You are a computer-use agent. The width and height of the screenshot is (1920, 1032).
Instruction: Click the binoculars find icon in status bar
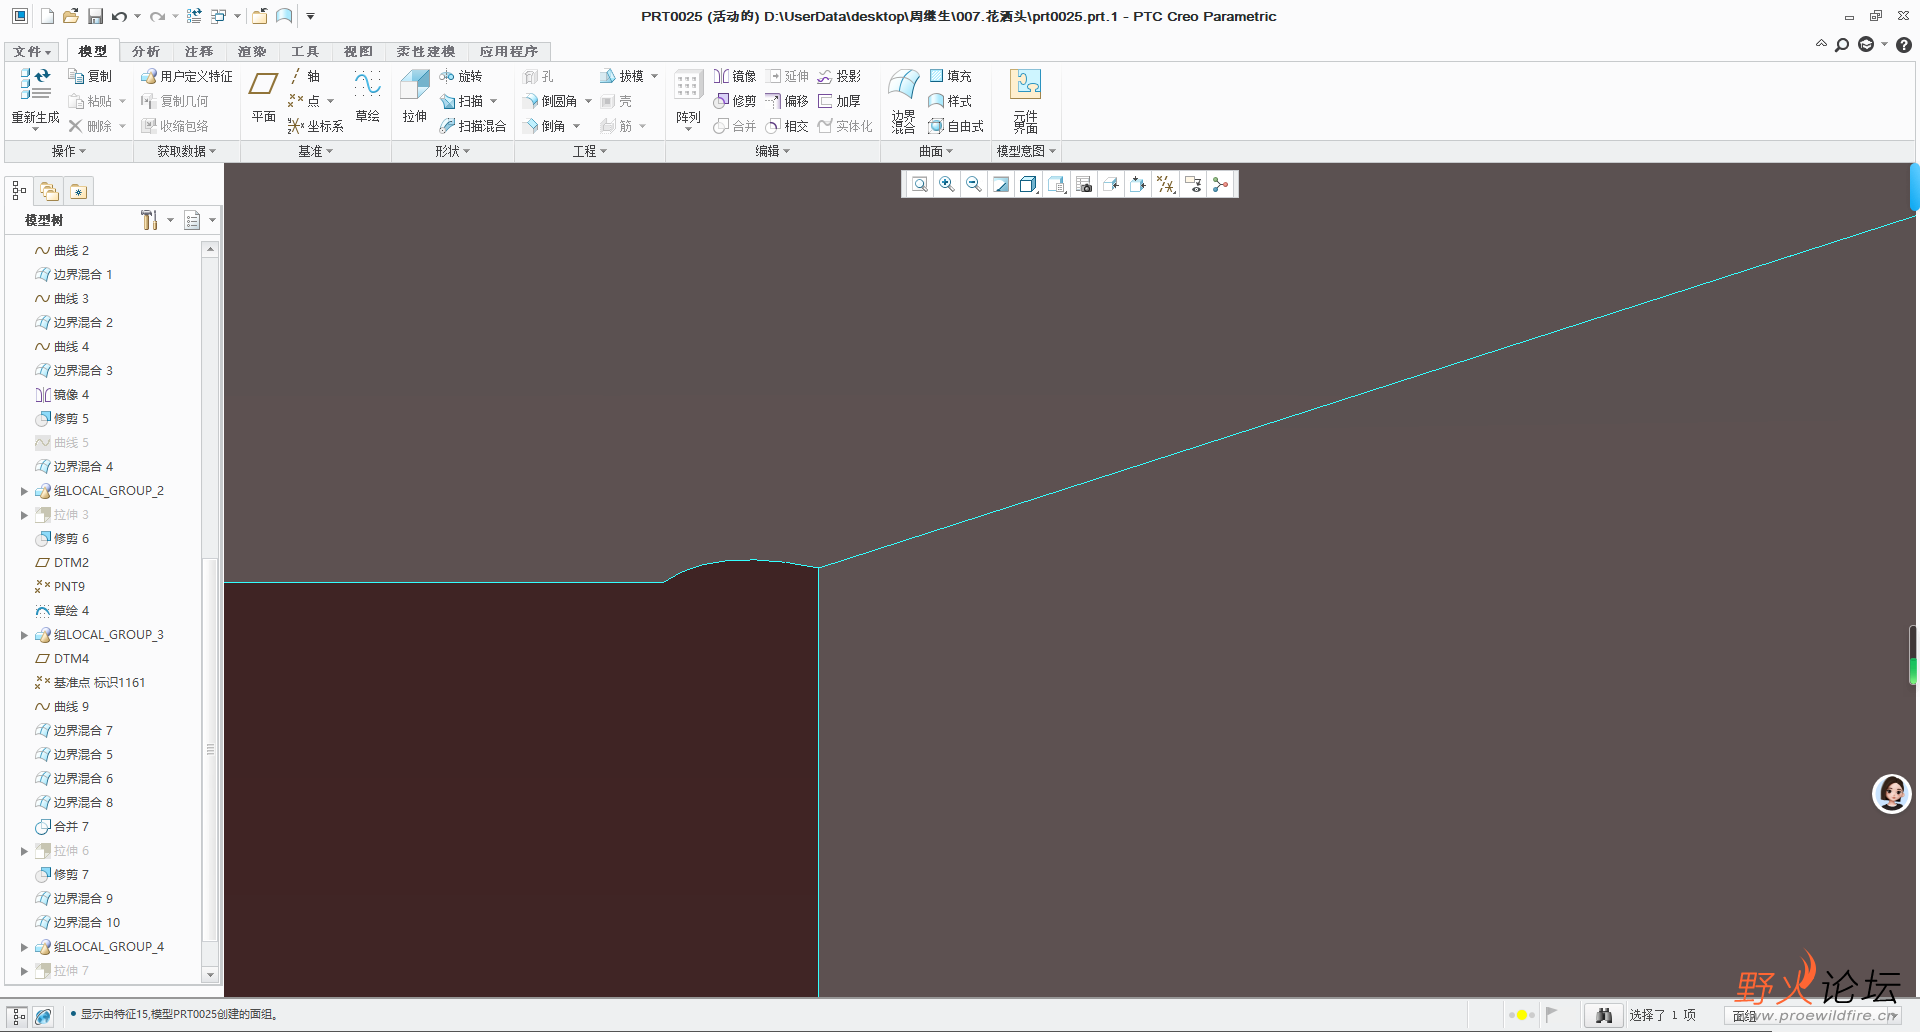click(x=1604, y=1015)
